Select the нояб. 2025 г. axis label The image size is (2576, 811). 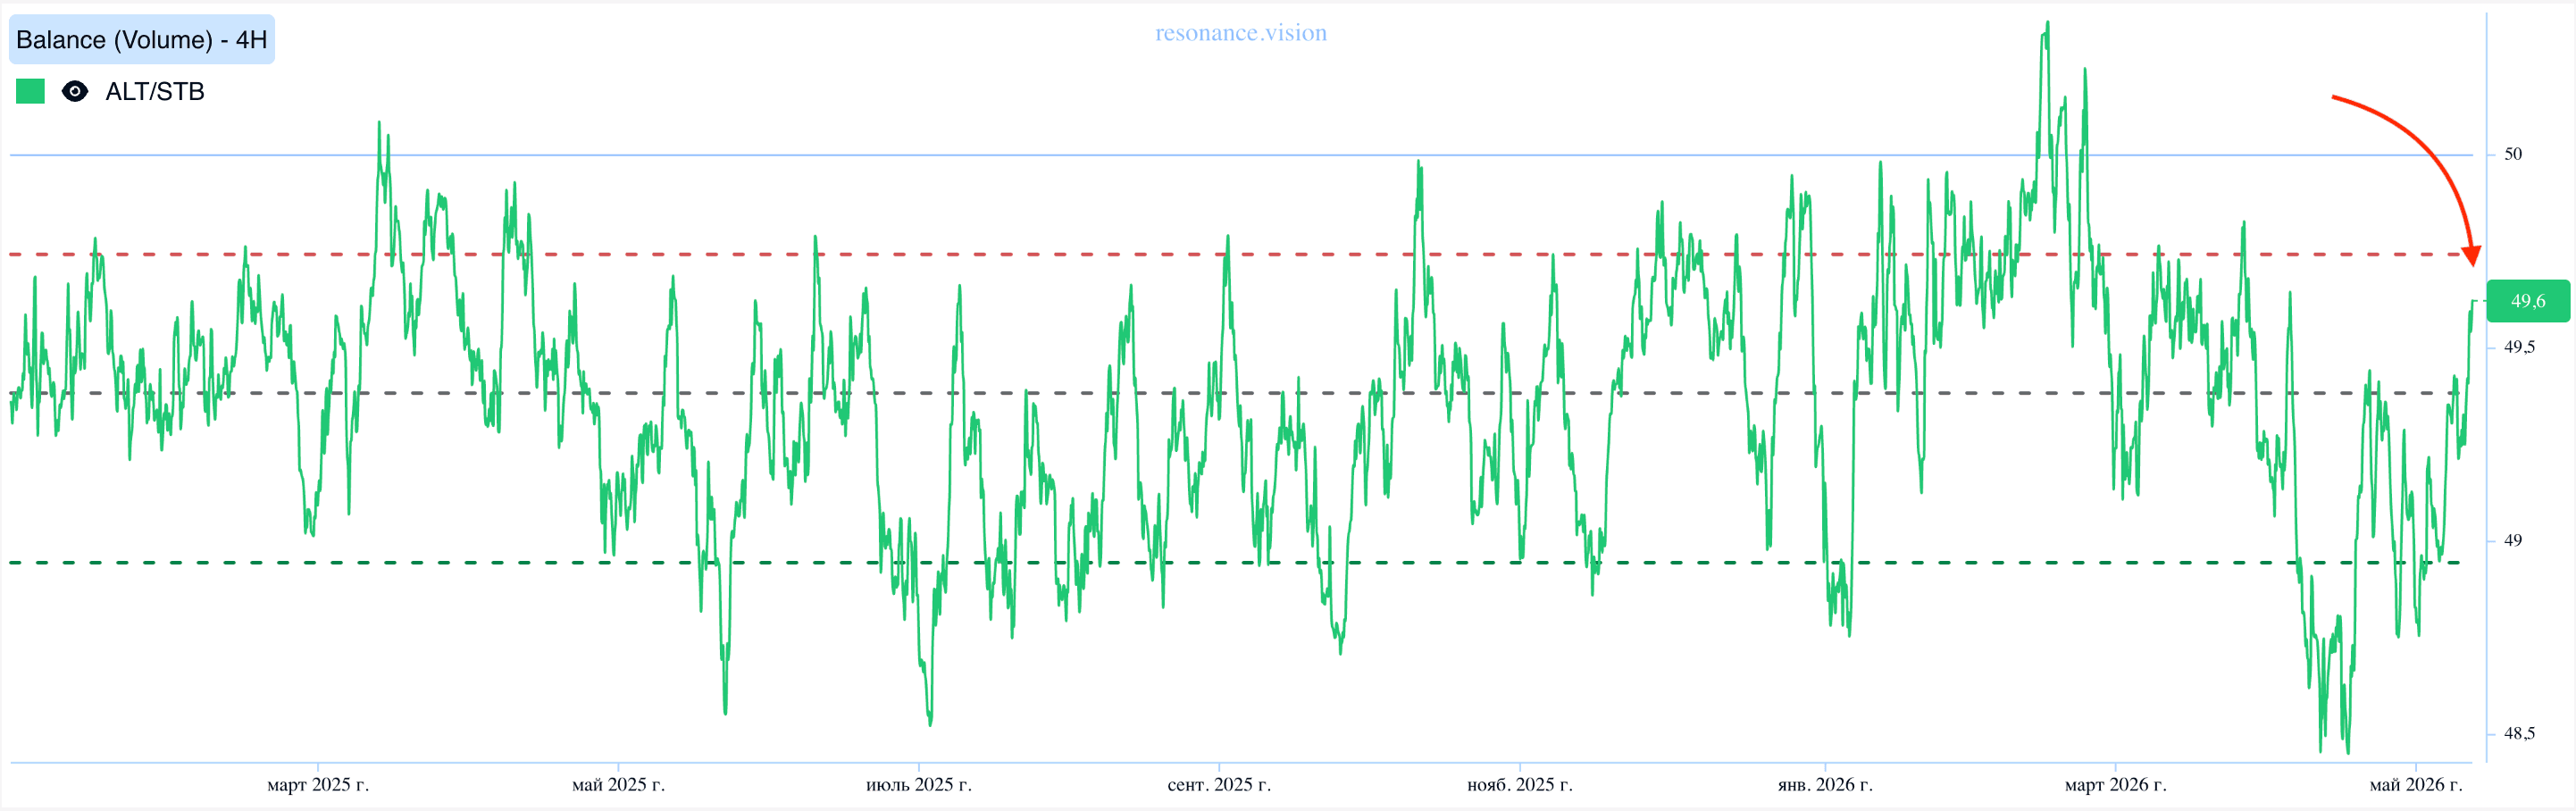coord(1520,785)
